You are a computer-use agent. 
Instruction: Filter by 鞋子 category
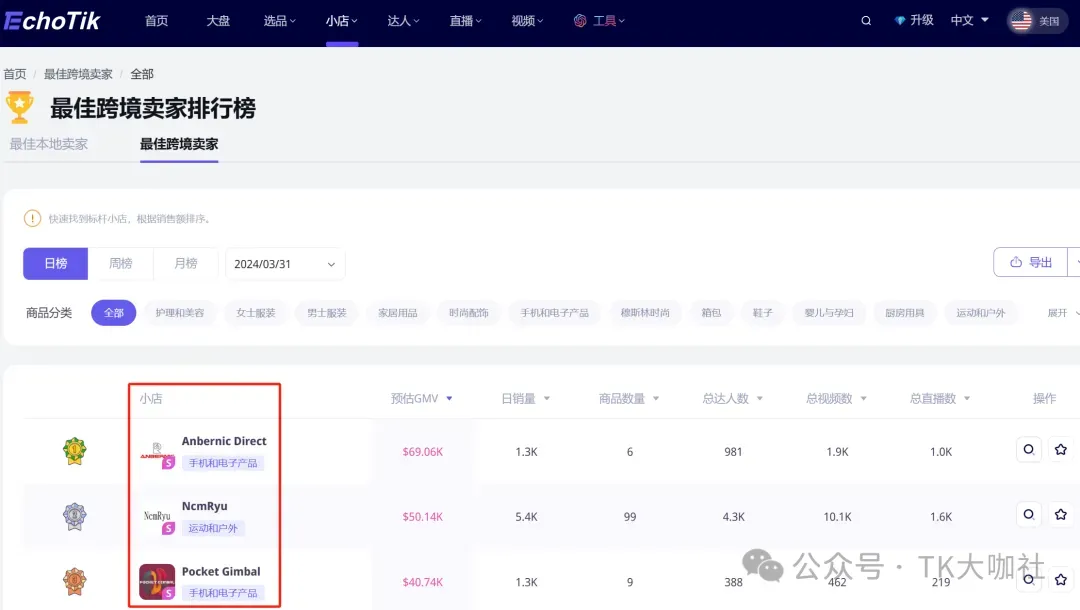(762, 313)
